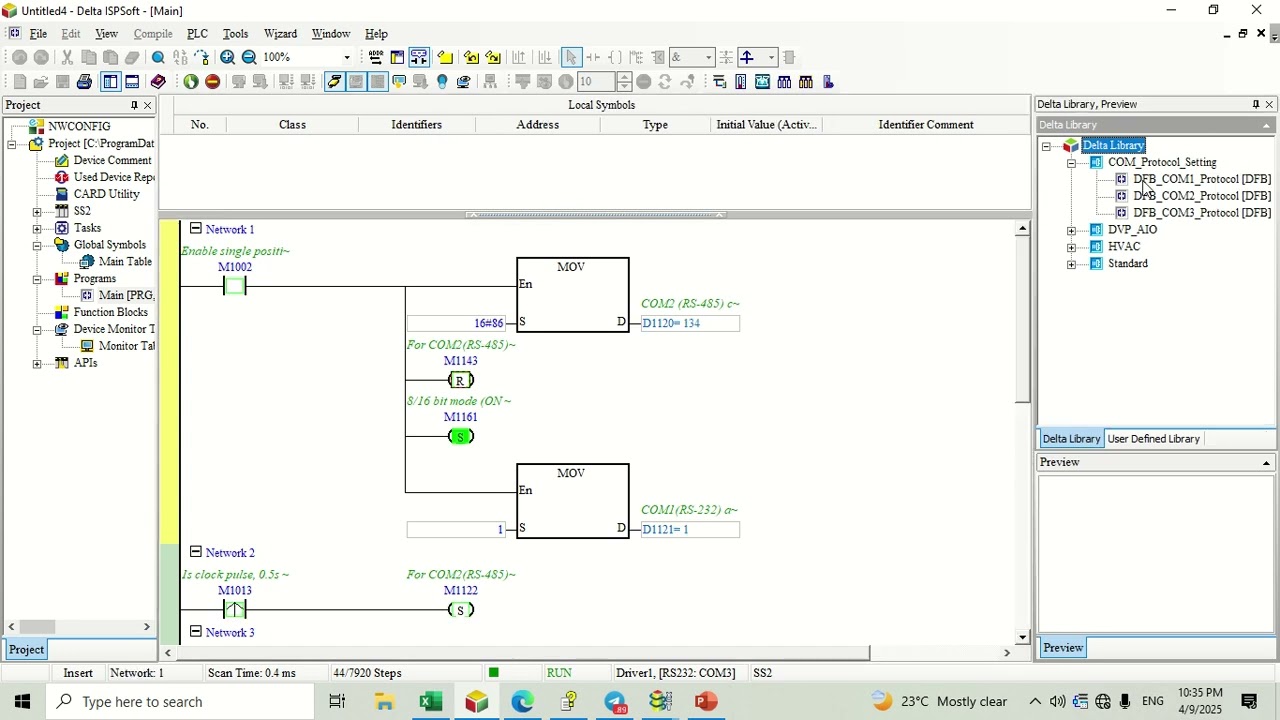Collapse the COM_Protocol_Setting library node
The width and height of the screenshot is (1280, 720).
(1071, 162)
